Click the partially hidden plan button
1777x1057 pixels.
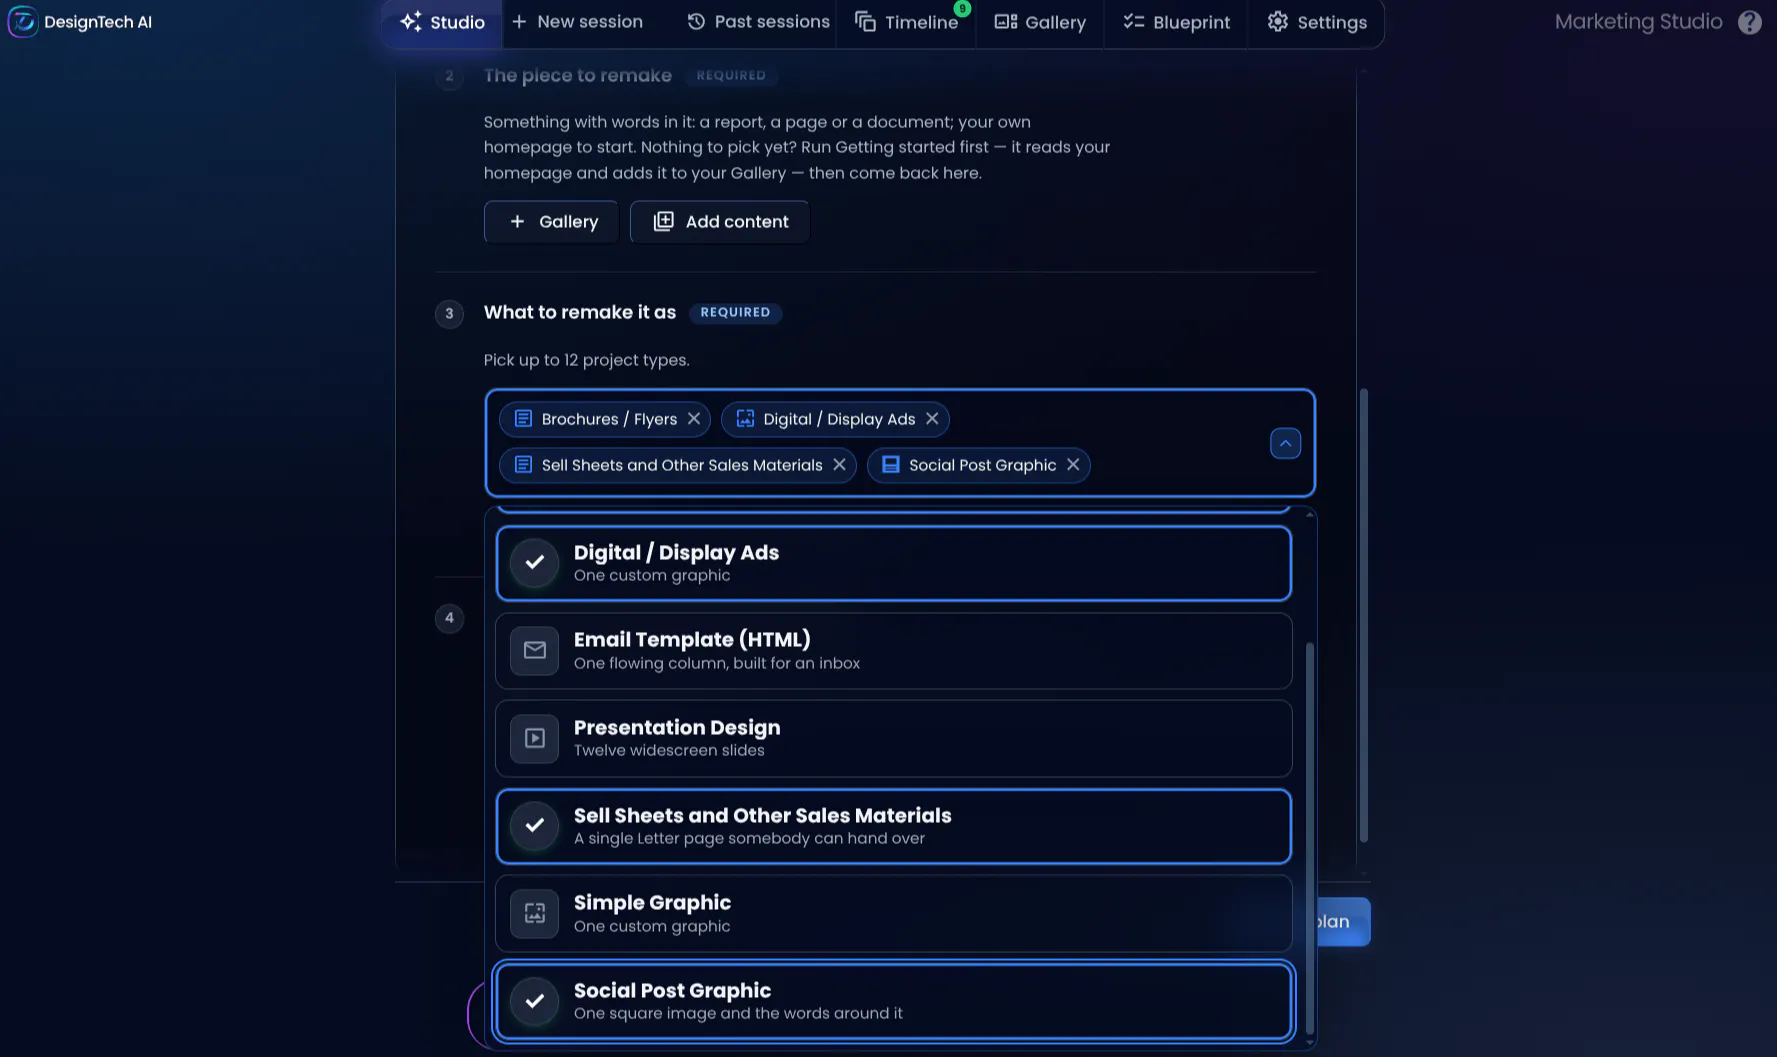tap(1342, 922)
